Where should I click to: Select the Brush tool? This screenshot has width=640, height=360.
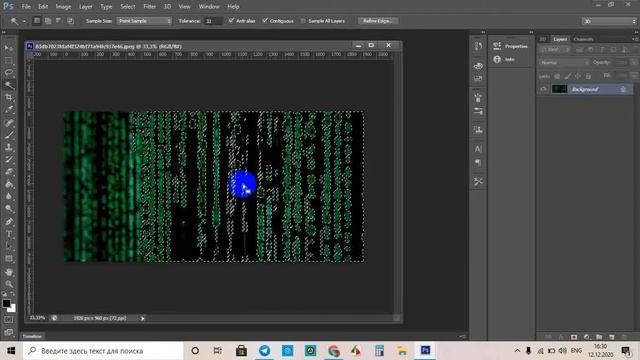pos(9,135)
